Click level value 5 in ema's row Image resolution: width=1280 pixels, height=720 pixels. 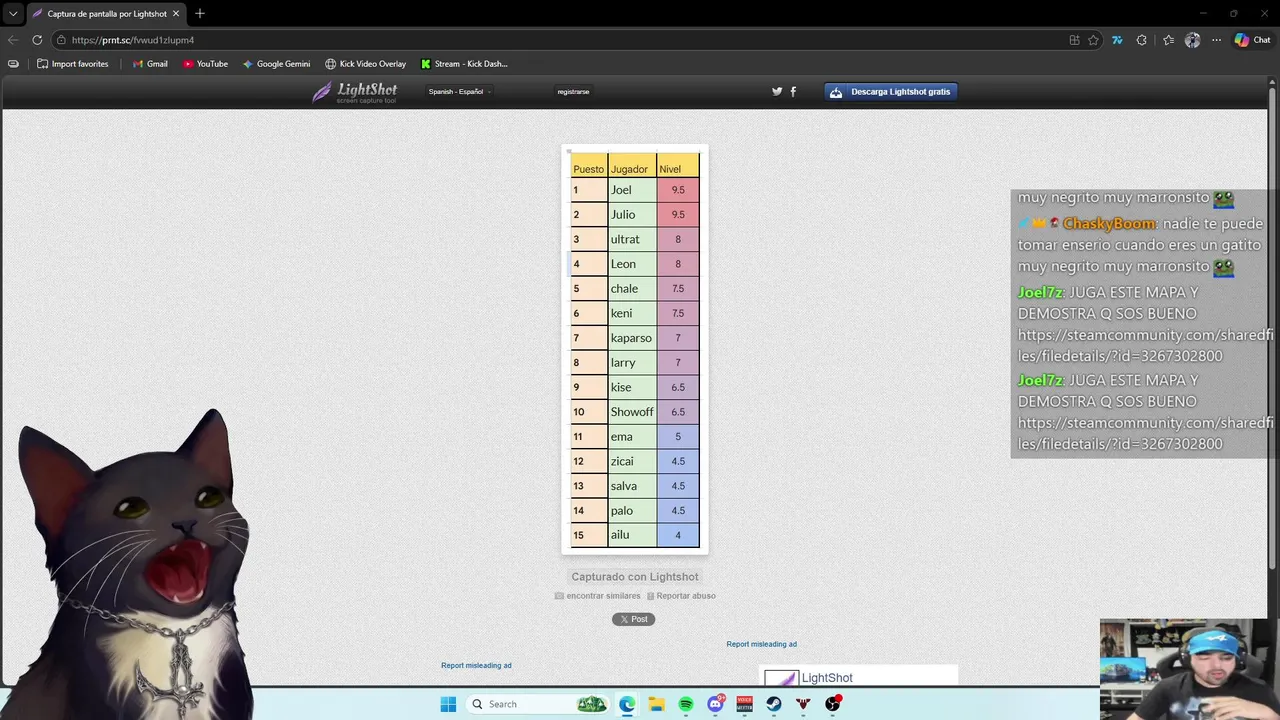pyautogui.click(x=678, y=437)
